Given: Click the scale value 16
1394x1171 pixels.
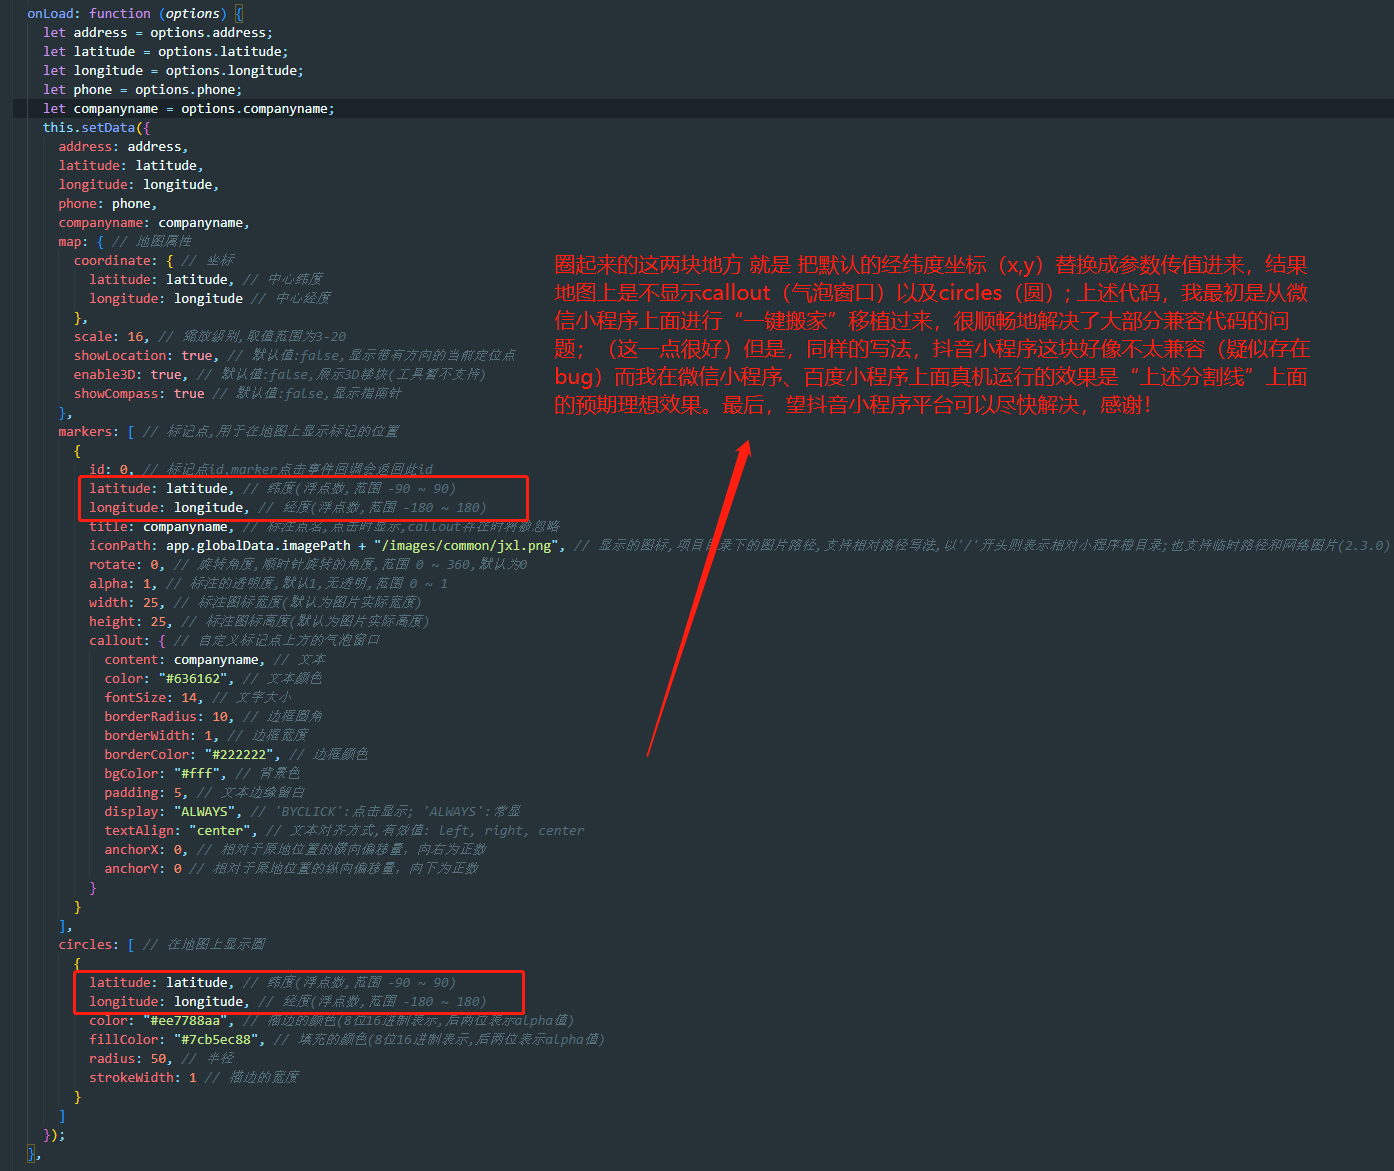Looking at the screenshot, I should click(137, 337).
